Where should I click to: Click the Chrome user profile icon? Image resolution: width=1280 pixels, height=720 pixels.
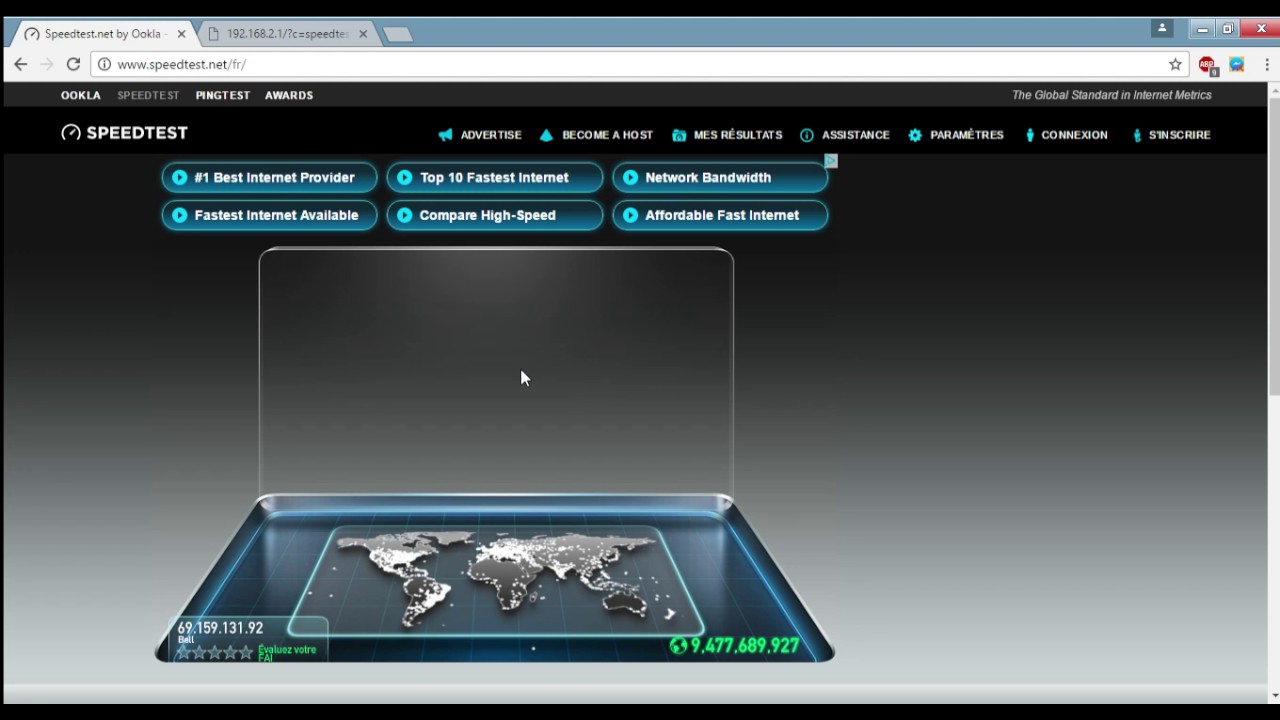[1162, 29]
